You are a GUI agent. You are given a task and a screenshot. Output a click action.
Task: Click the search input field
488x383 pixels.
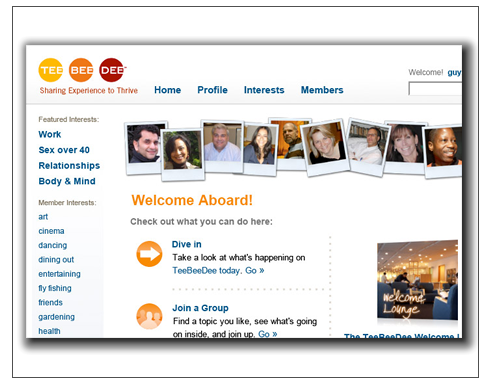(x=435, y=89)
